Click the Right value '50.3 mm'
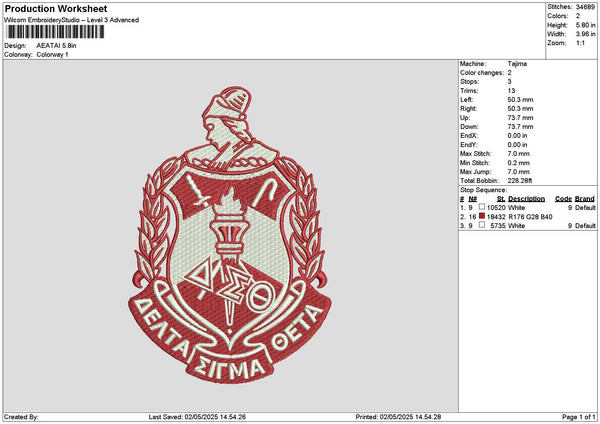This screenshot has width=600, height=424. tap(520, 109)
